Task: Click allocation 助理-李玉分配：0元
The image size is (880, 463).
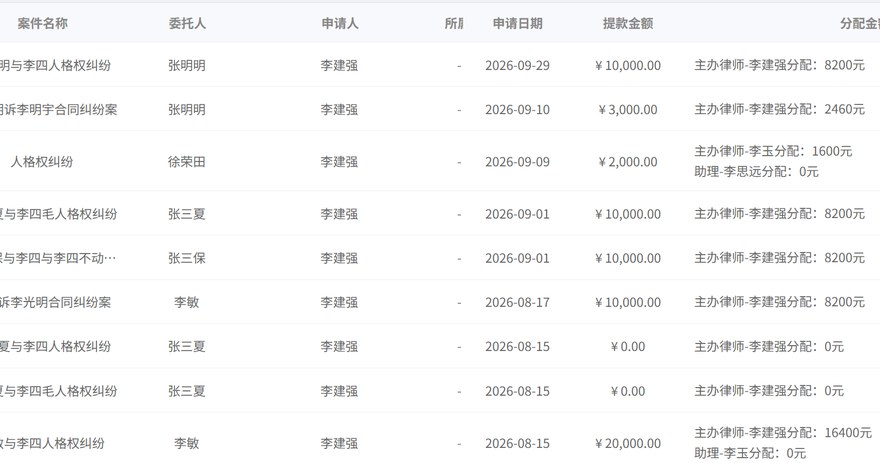Action: 750,453
